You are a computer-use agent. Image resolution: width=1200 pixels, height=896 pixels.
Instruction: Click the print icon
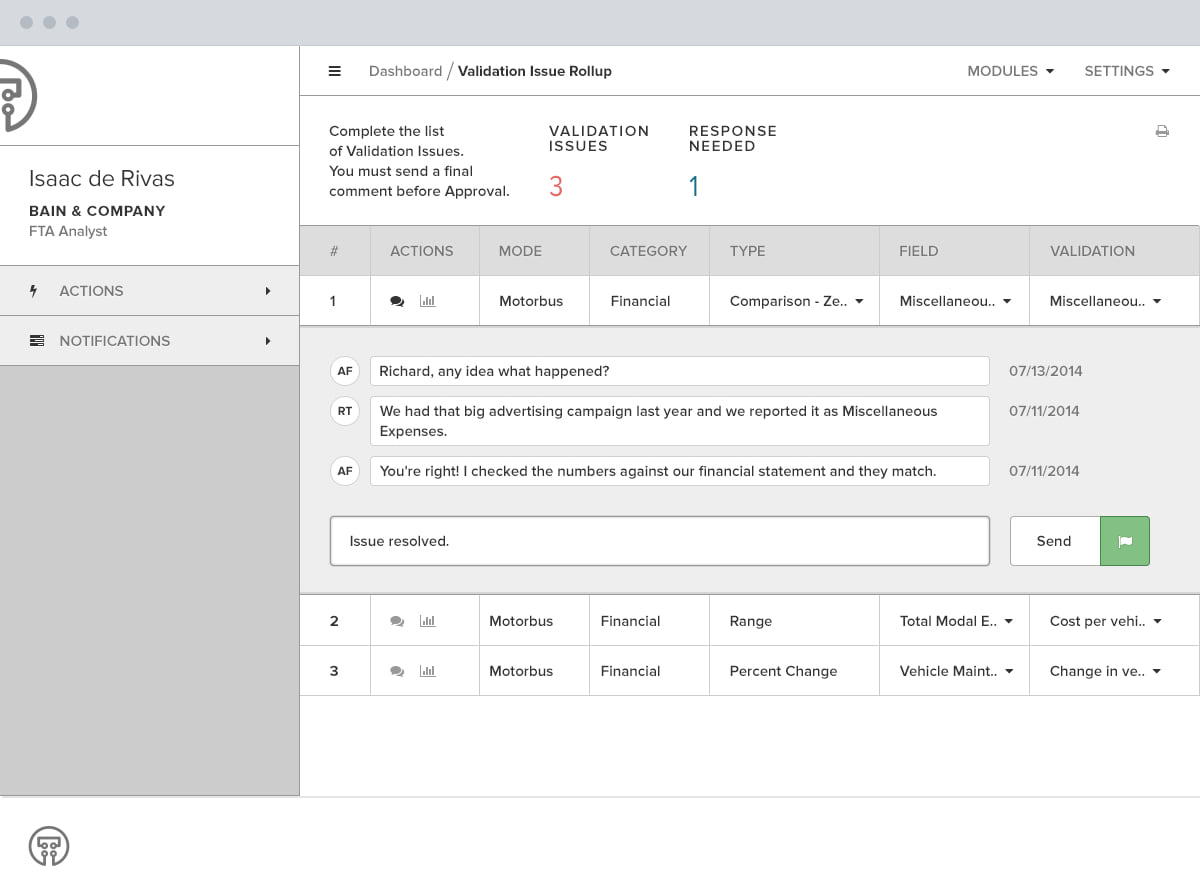click(1162, 131)
